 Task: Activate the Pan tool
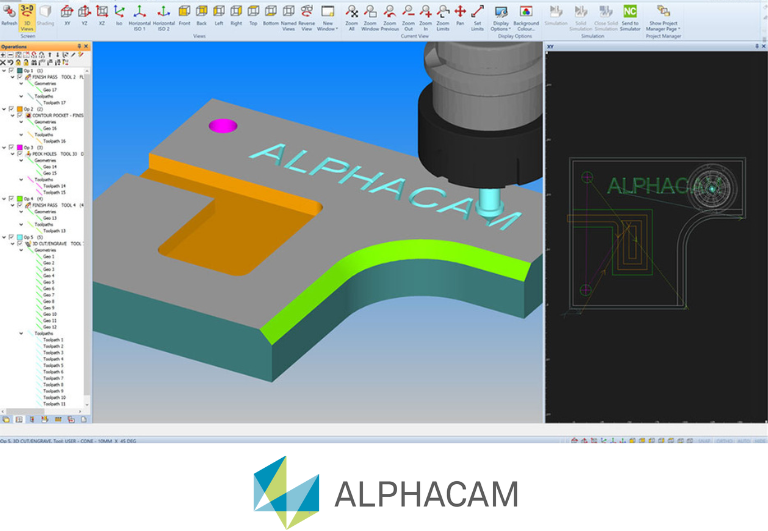[460, 13]
